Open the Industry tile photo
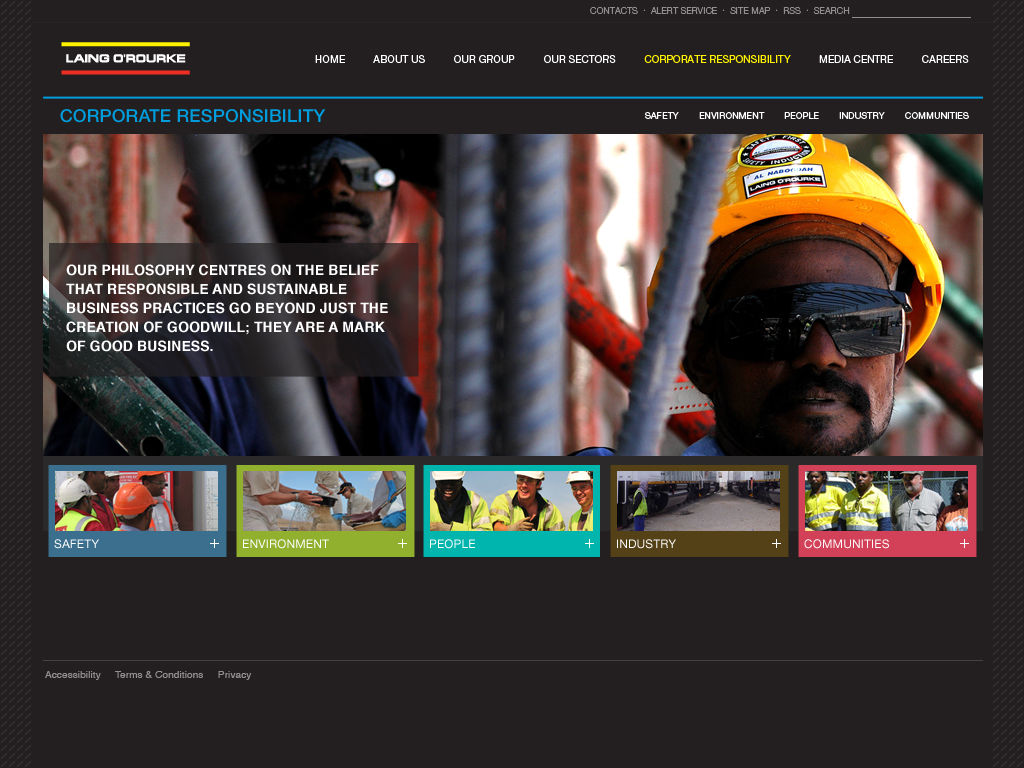Image resolution: width=1024 pixels, height=768 pixels. pyautogui.click(x=698, y=501)
